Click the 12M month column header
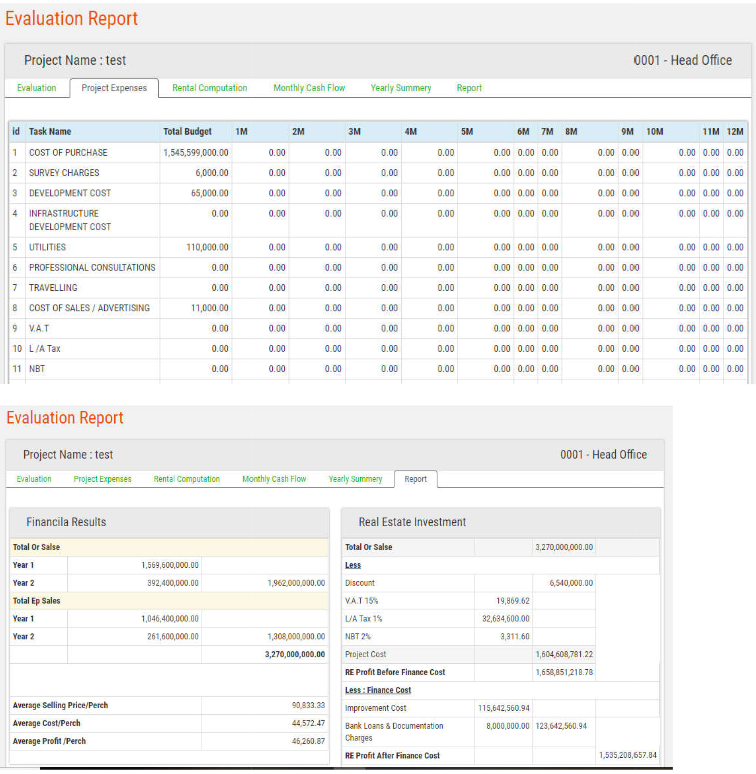The width and height of the screenshot is (756, 774). click(735, 132)
